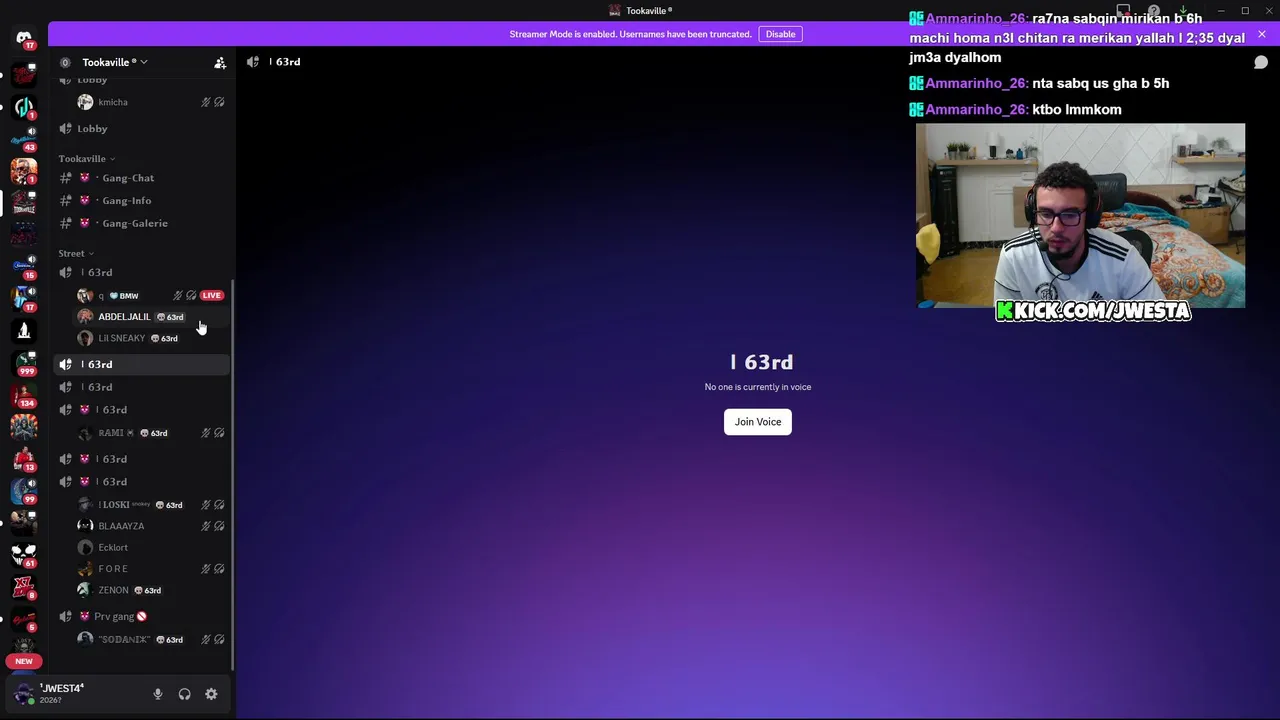
Task: Open X7 server icon with 8 badge
Action: coord(24,586)
